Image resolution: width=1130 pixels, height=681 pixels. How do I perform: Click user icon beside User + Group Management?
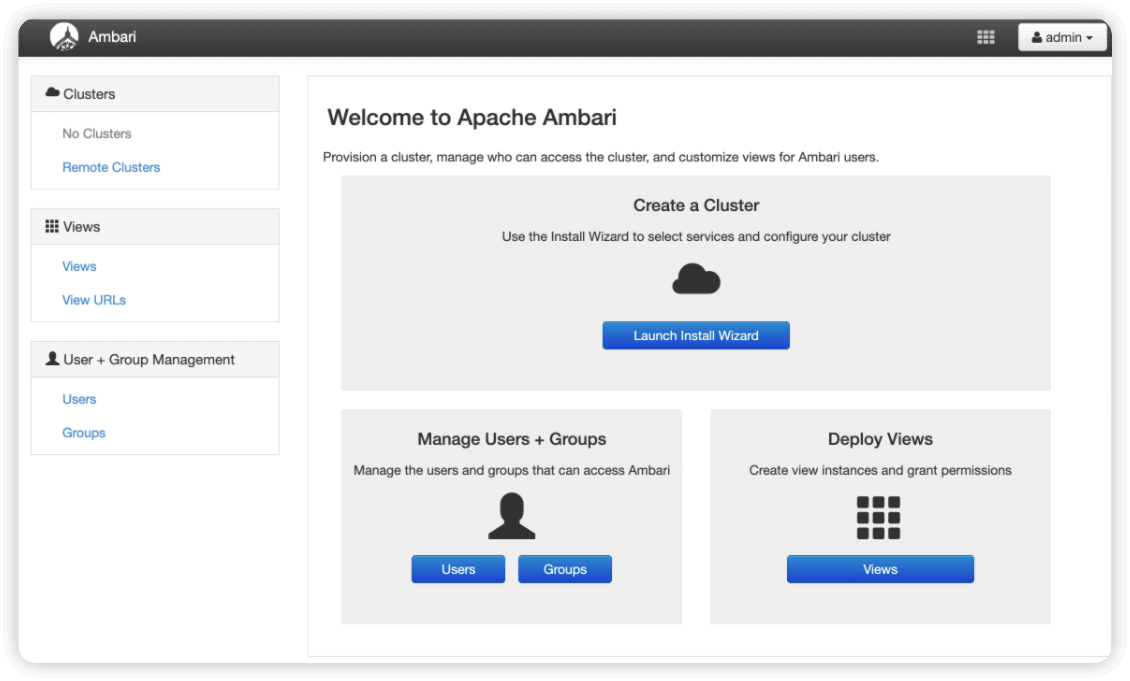(52, 359)
